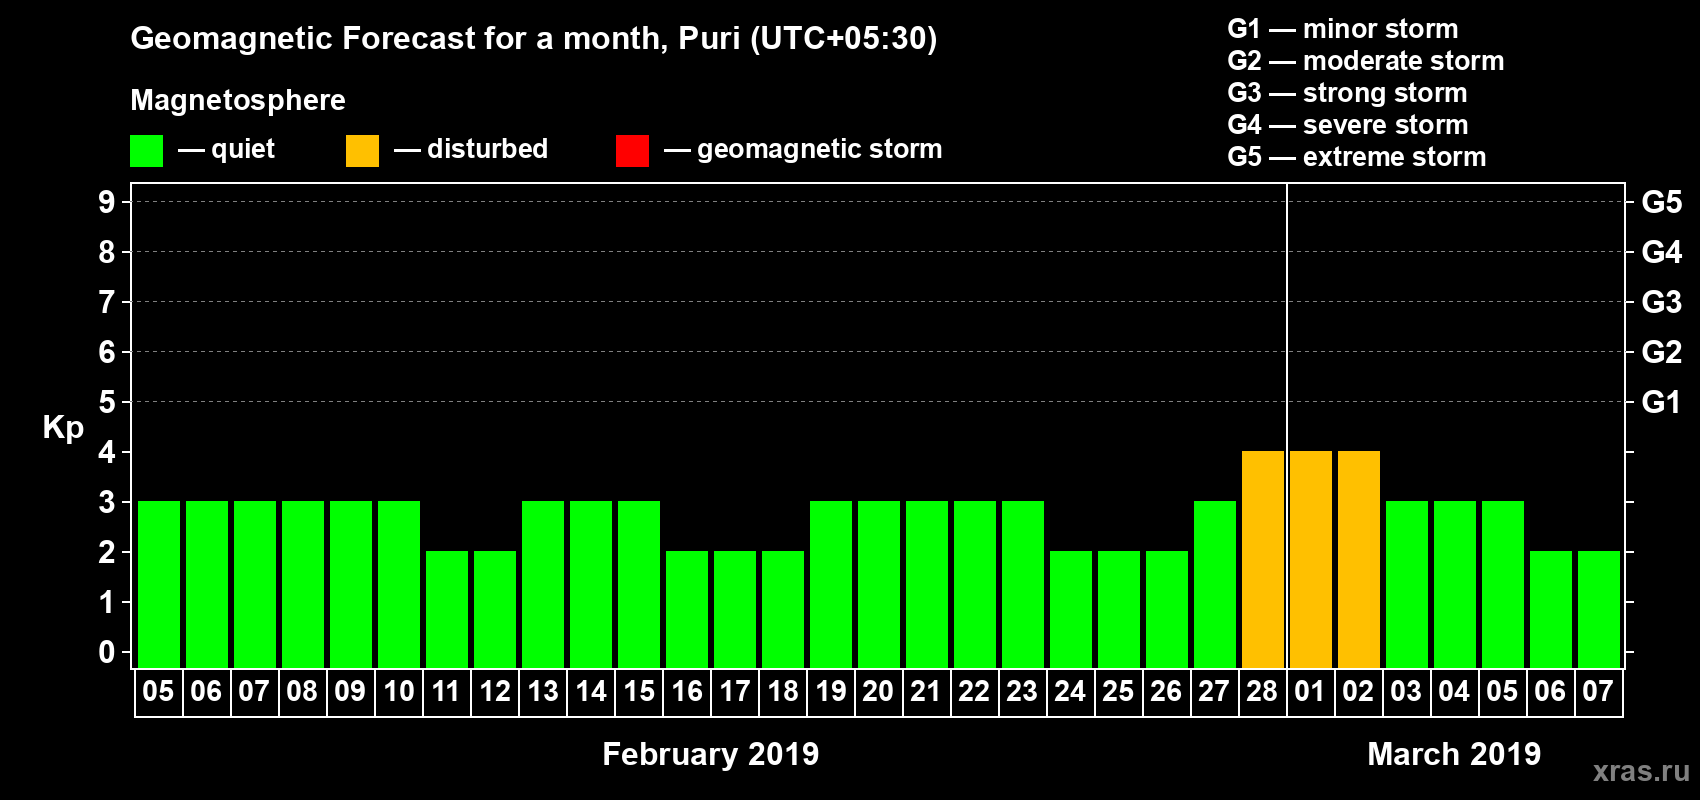This screenshot has width=1700, height=800.
Task: Click the date label 14 on axis
Action: click(x=590, y=691)
